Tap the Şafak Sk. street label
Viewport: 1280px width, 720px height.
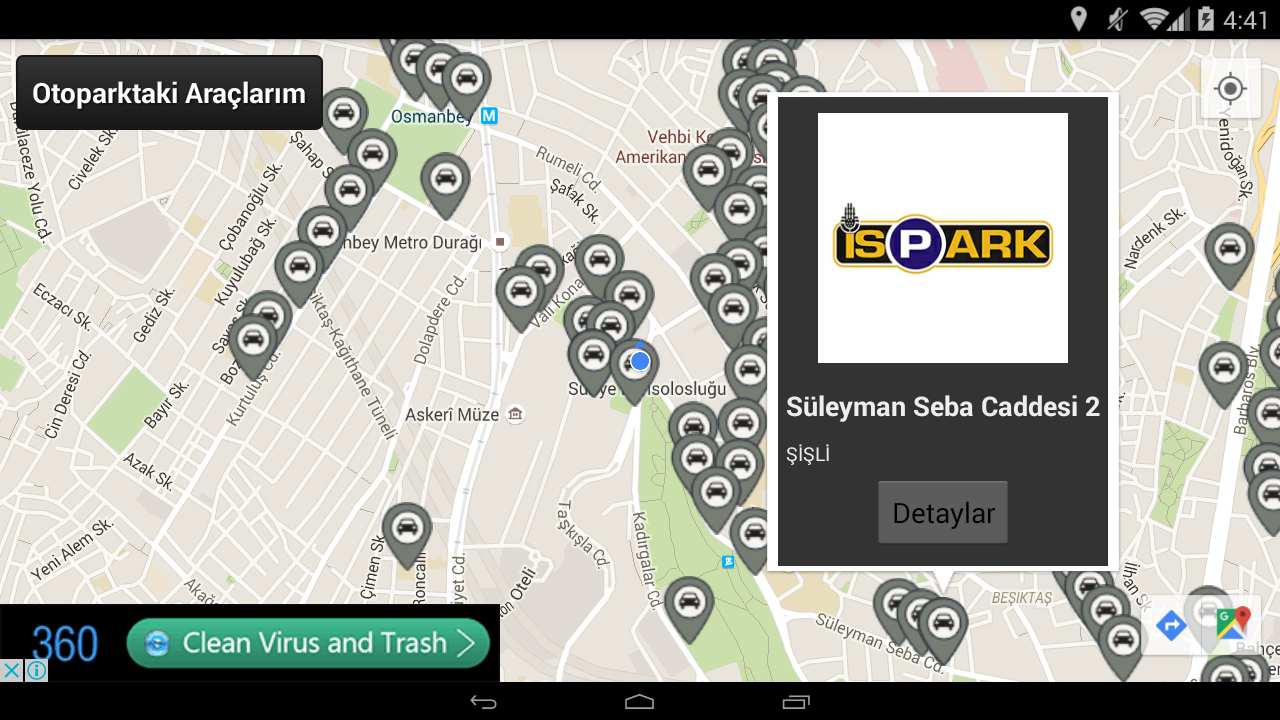tap(574, 199)
